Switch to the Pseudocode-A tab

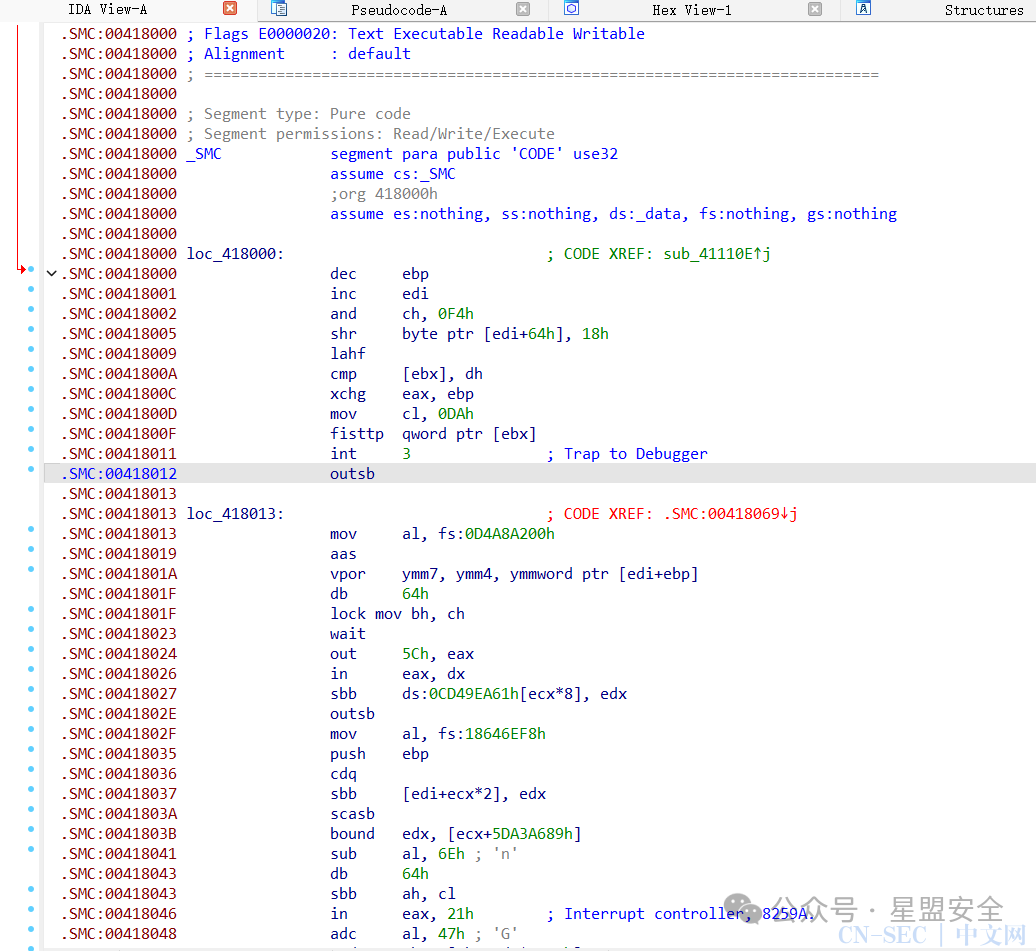[x=399, y=10]
